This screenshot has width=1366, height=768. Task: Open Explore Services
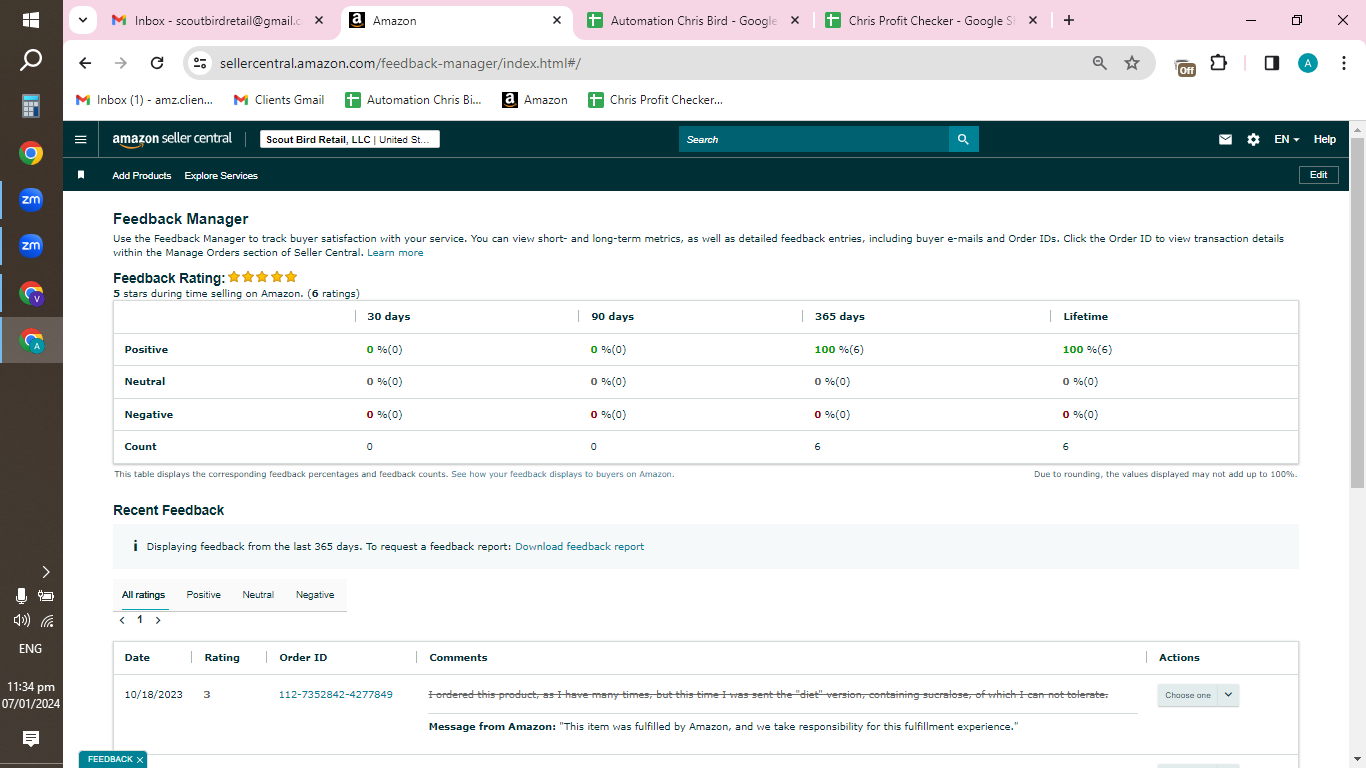coord(221,176)
